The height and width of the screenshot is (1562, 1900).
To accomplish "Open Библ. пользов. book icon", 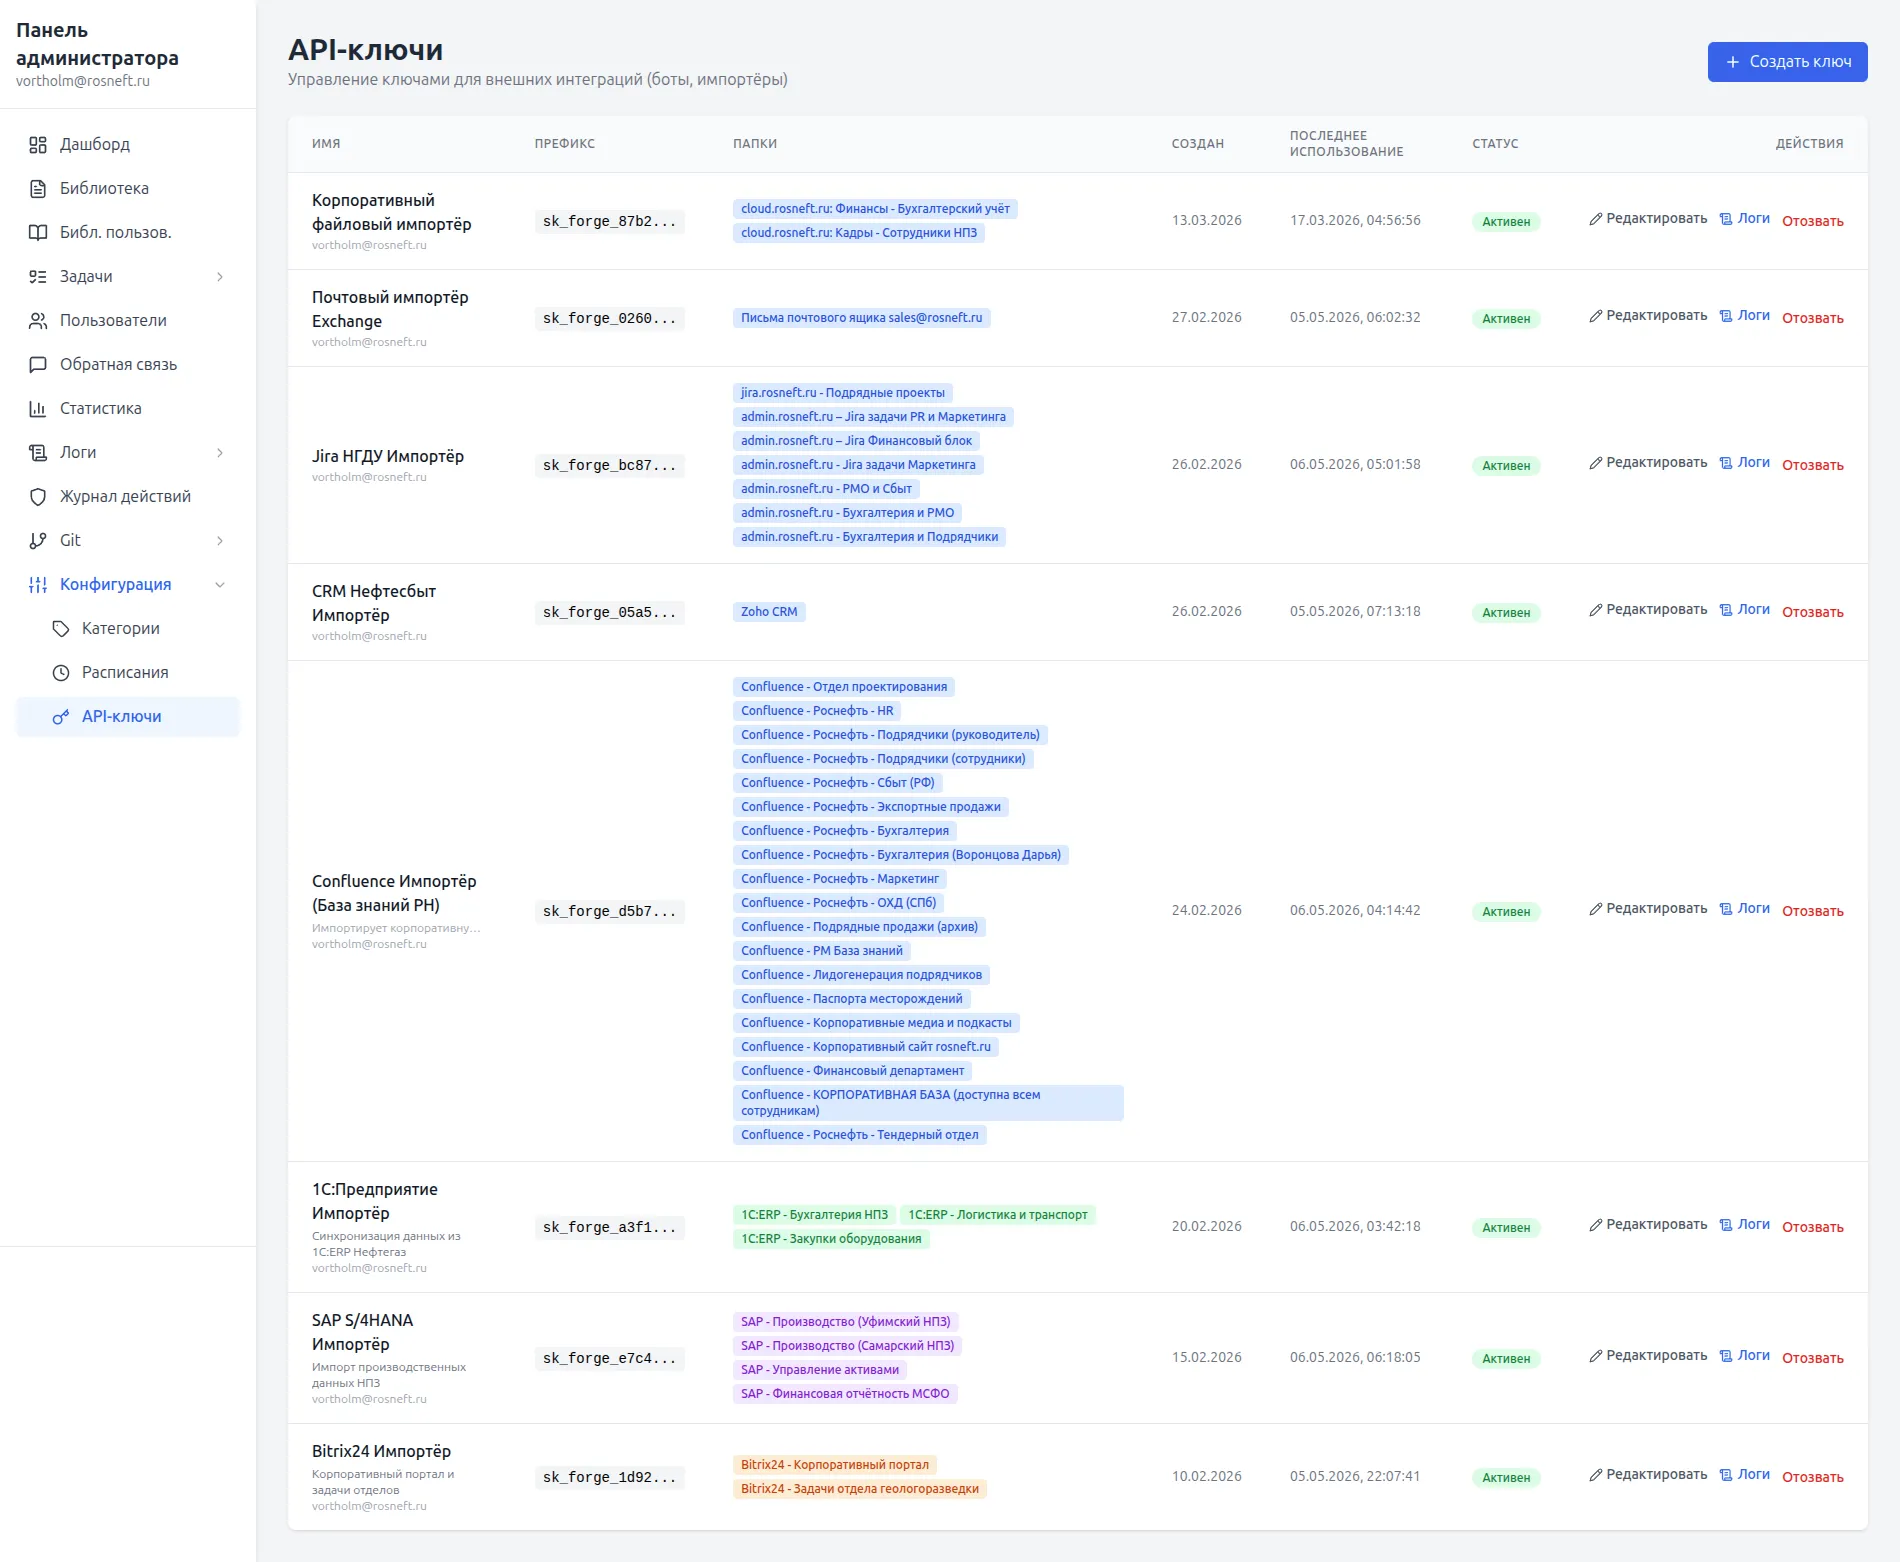I will click(38, 233).
